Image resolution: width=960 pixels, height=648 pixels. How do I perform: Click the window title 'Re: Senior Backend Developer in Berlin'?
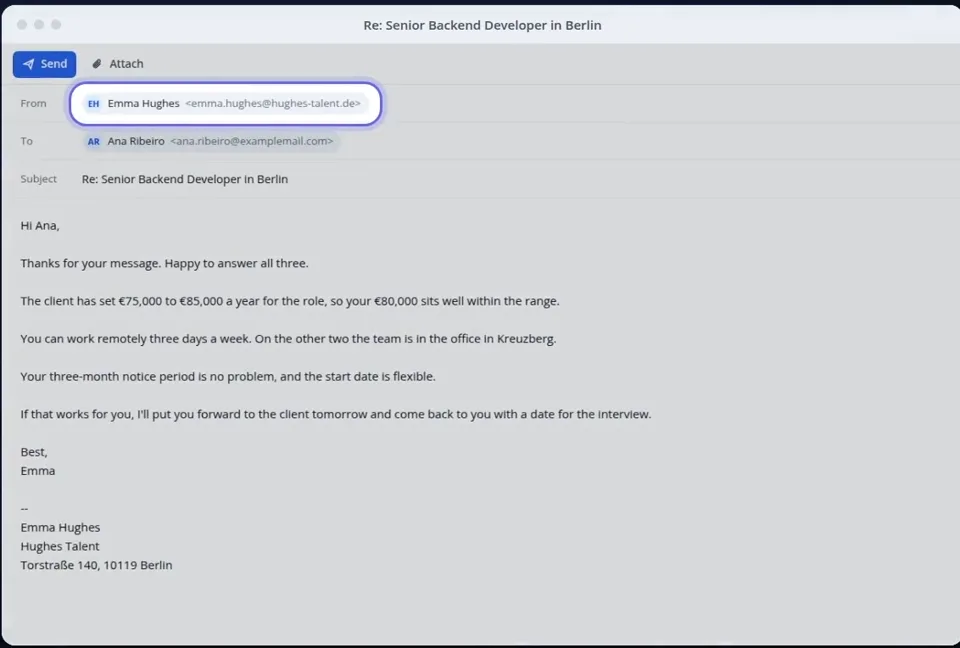482,25
